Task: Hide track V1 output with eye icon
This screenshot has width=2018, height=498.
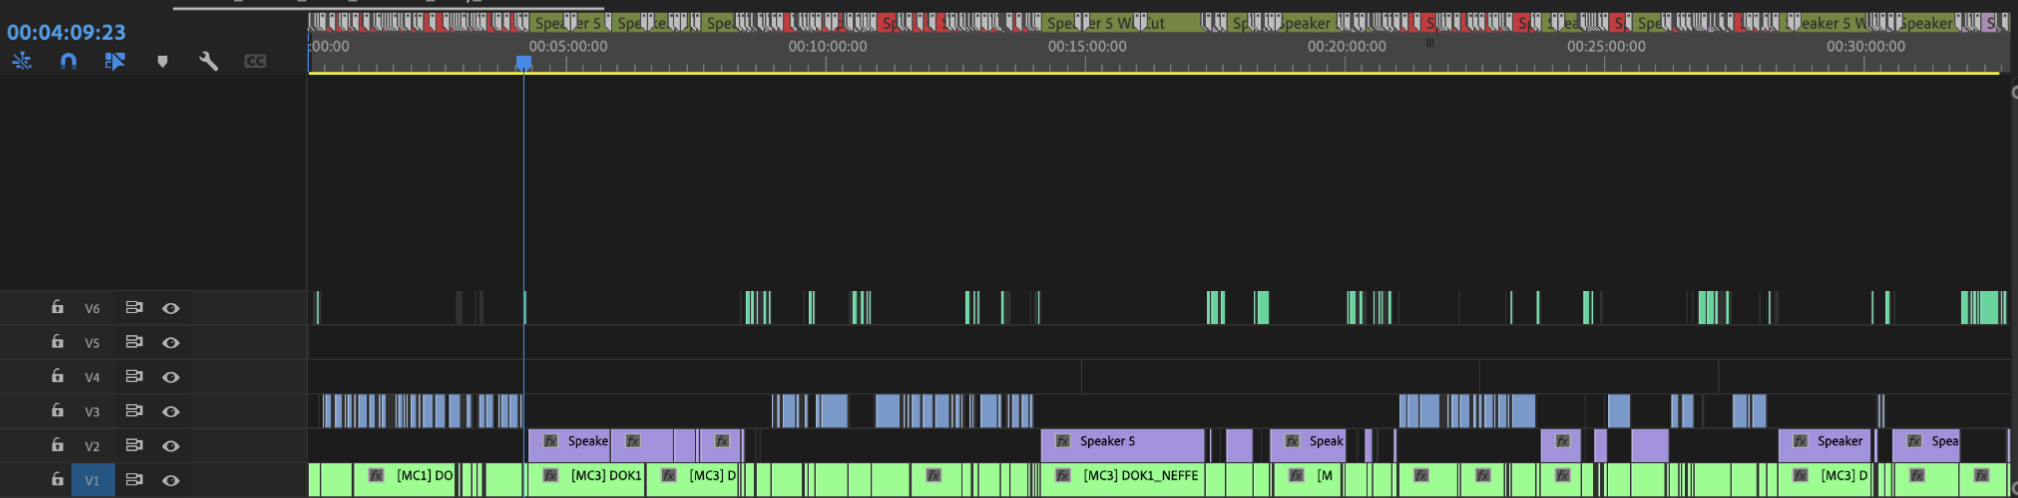Action: [x=171, y=481]
